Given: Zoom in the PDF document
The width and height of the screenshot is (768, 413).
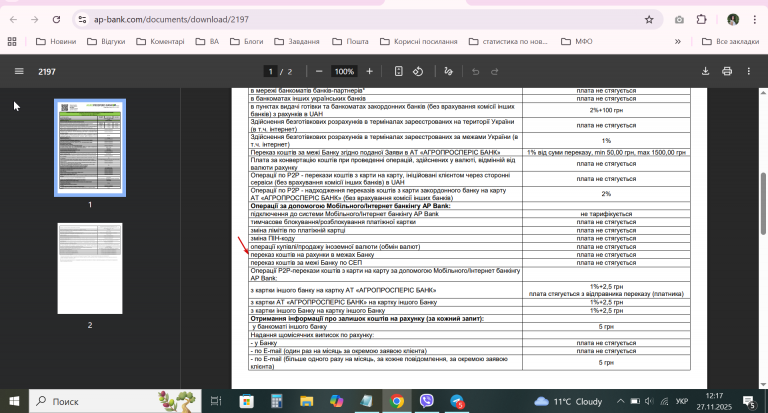Looking at the screenshot, I should tap(369, 72).
